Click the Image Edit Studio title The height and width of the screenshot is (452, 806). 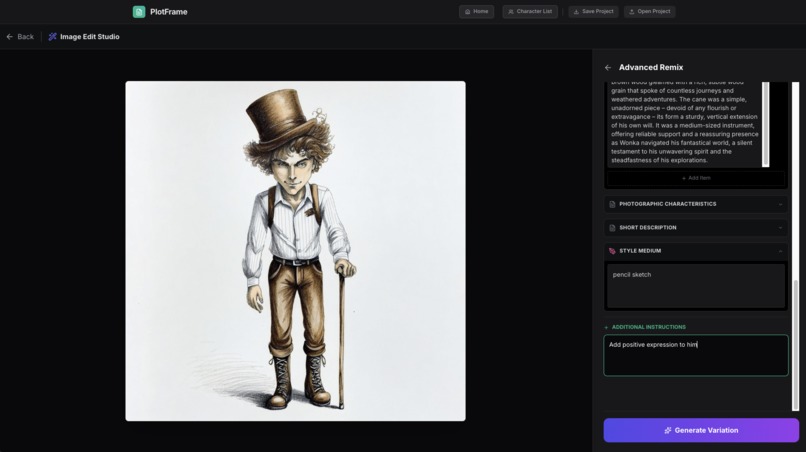pos(90,37)
